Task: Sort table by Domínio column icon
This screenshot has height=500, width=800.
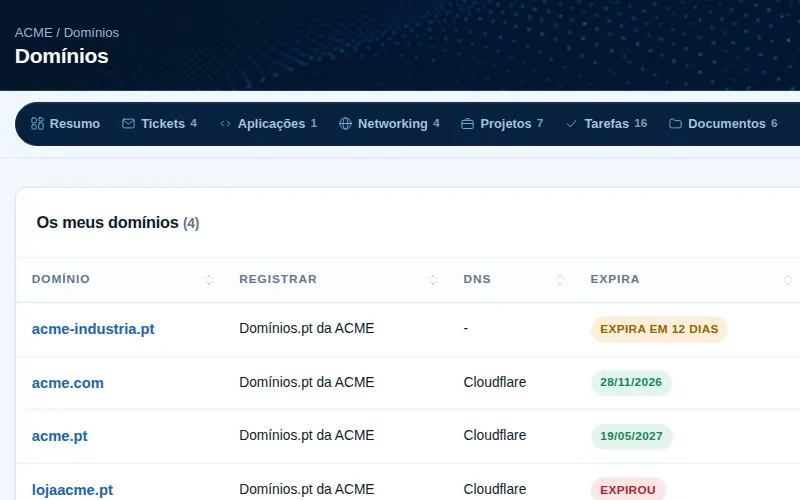Action: [209, 280]
